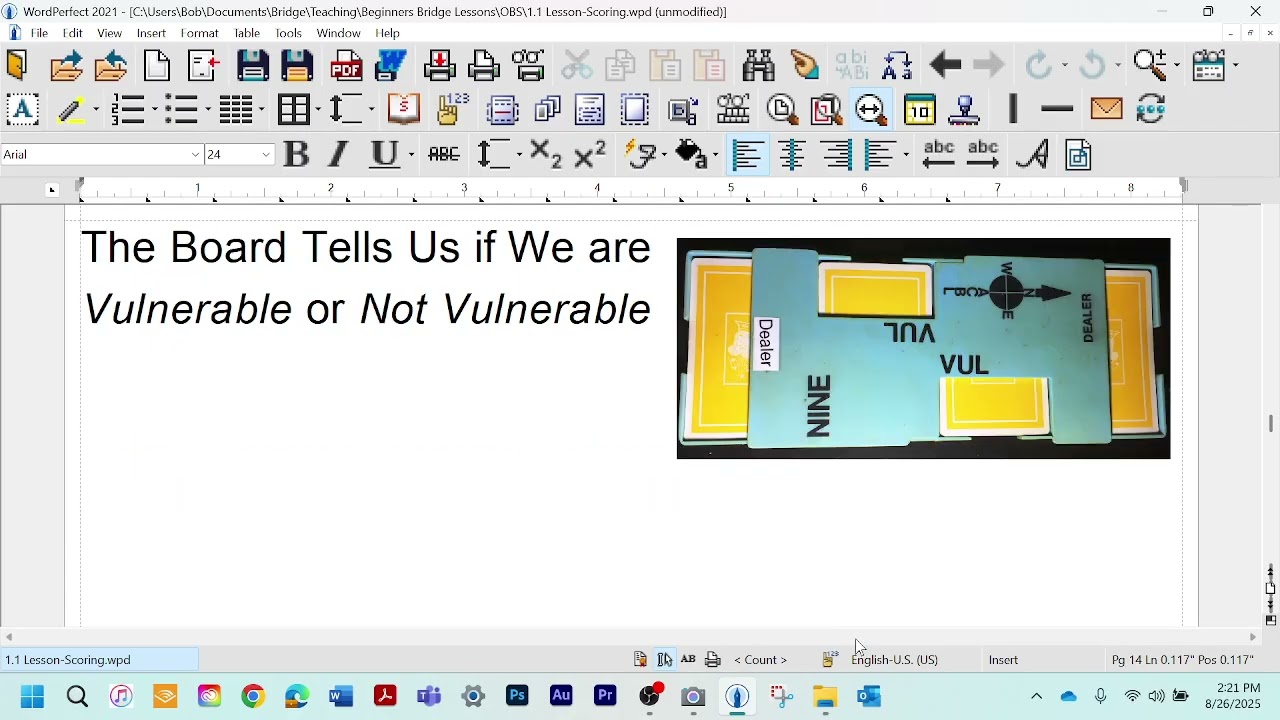The image size is (1280, 720).
Task: Click the numbered-hand icon in status bar
Action: [829, 660]
